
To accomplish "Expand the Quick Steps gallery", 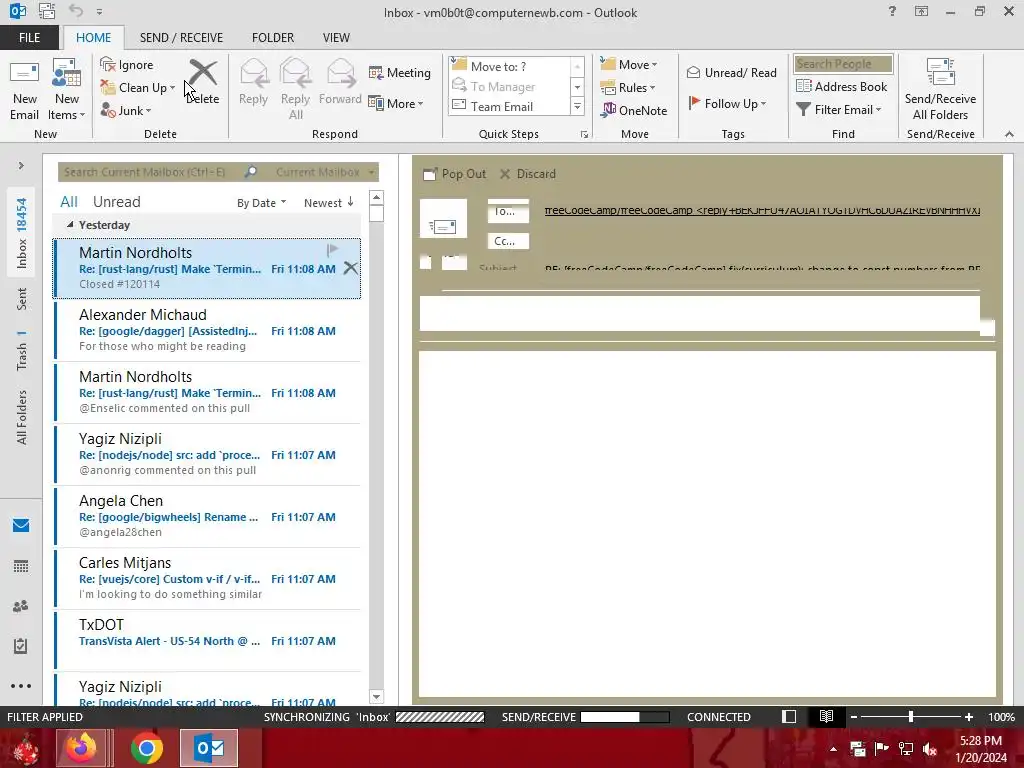I will (x=577, y=106).
